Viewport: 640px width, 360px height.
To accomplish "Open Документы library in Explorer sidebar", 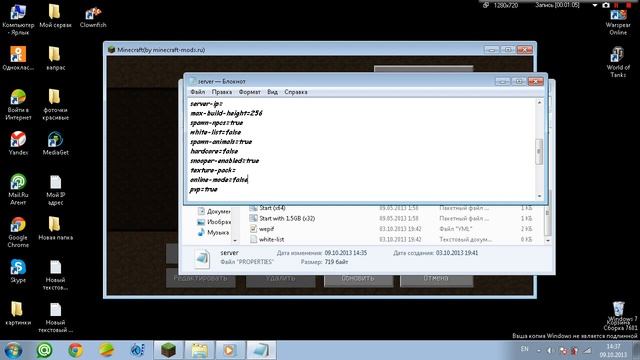I will pyautogui.click(x=214, y=211).
